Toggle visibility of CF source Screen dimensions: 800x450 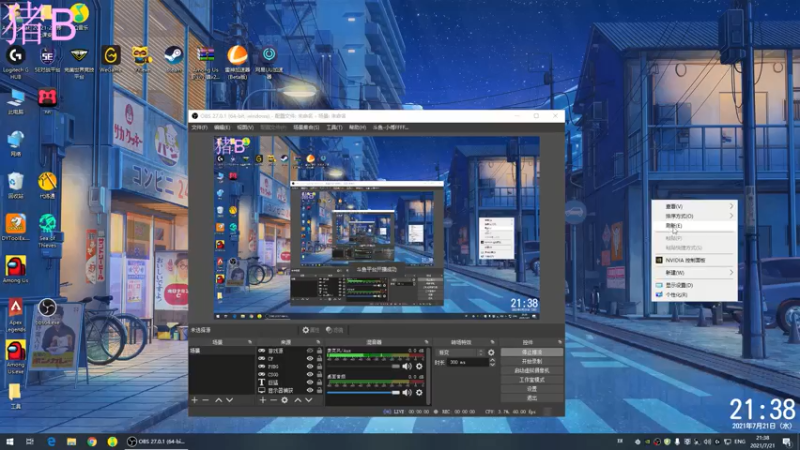tap(310, 359)
